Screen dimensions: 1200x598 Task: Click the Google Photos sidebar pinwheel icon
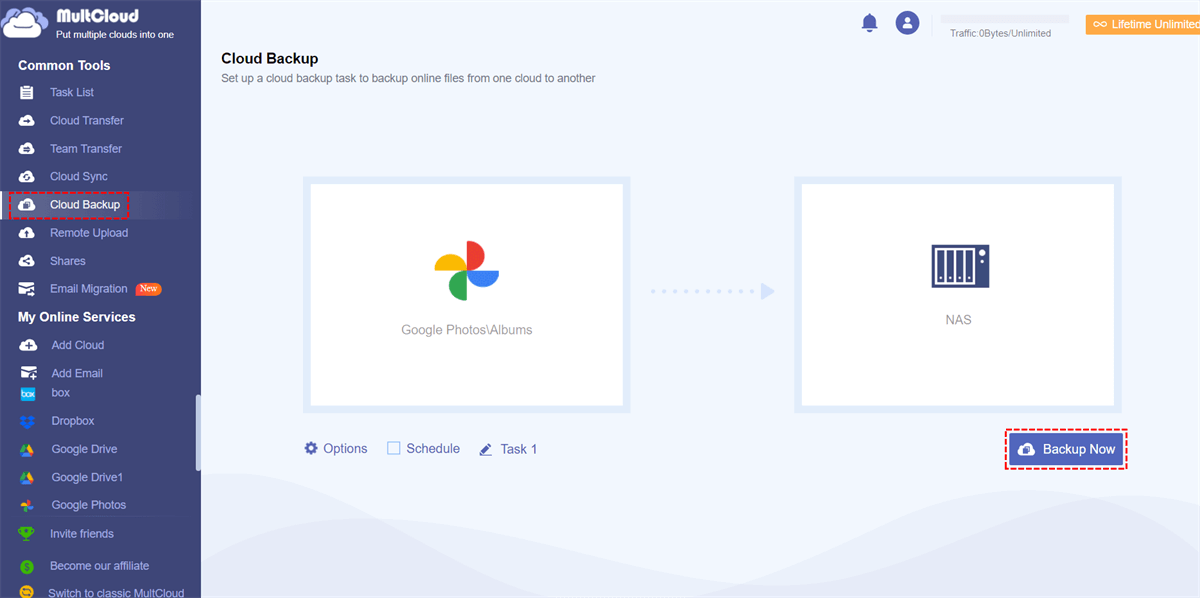(x=28, y=505)
